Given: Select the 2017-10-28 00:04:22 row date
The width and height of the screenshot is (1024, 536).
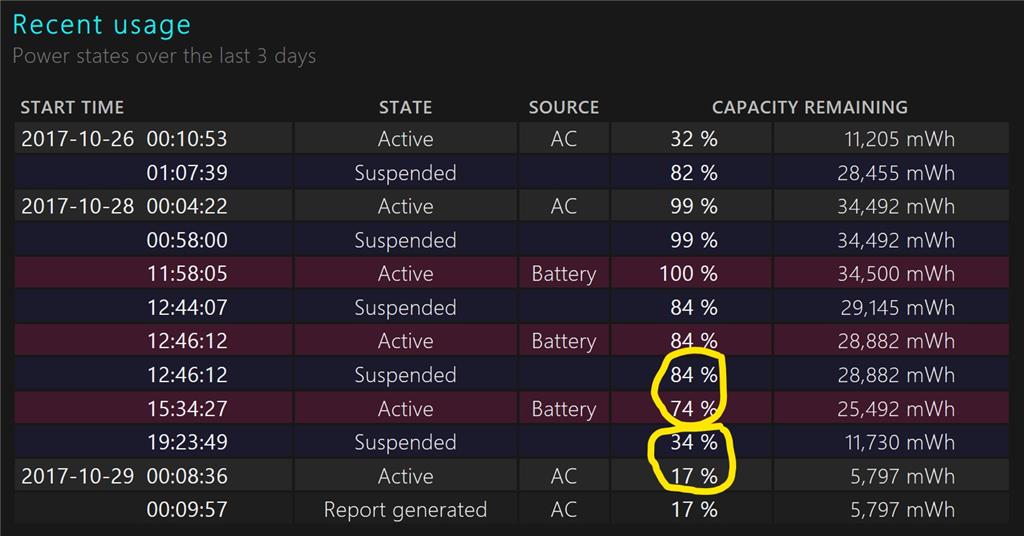Looking at the screenshot, I should [77, 206].
